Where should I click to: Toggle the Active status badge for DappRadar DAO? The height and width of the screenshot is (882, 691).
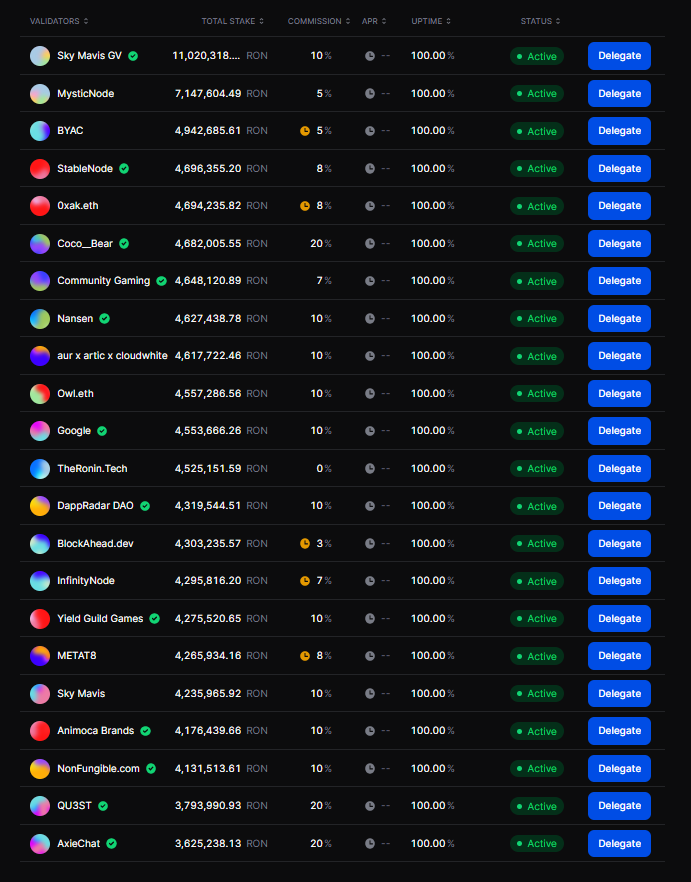pos(537,505)
